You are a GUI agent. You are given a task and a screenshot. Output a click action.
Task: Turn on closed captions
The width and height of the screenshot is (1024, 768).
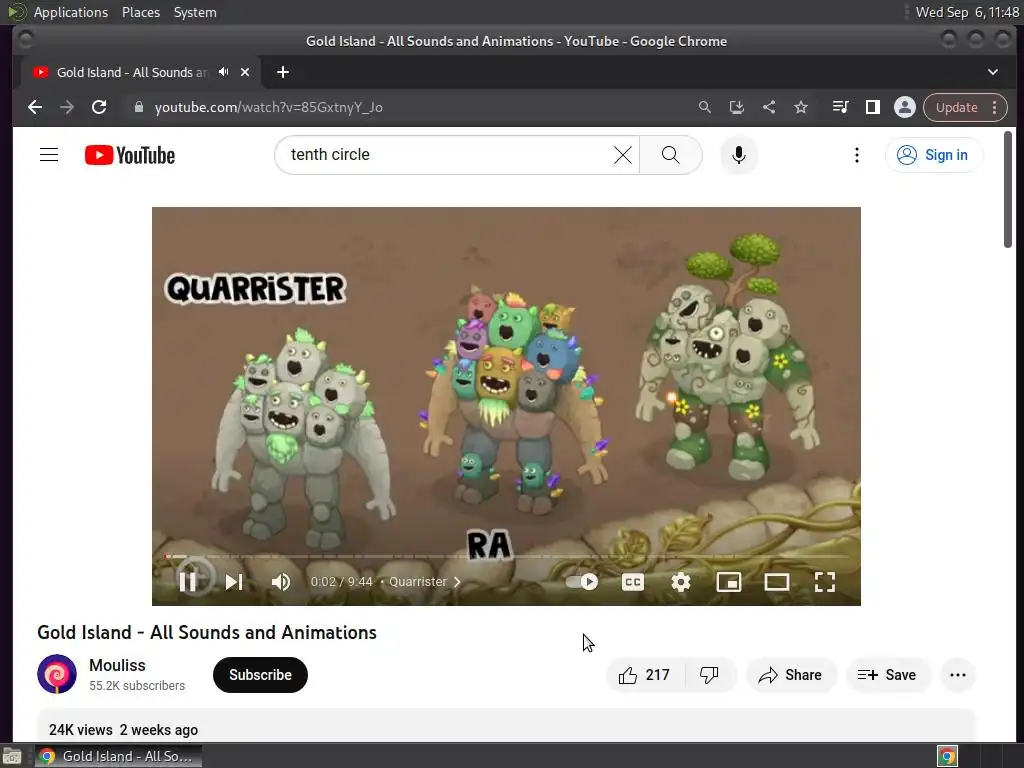[632, 581]
